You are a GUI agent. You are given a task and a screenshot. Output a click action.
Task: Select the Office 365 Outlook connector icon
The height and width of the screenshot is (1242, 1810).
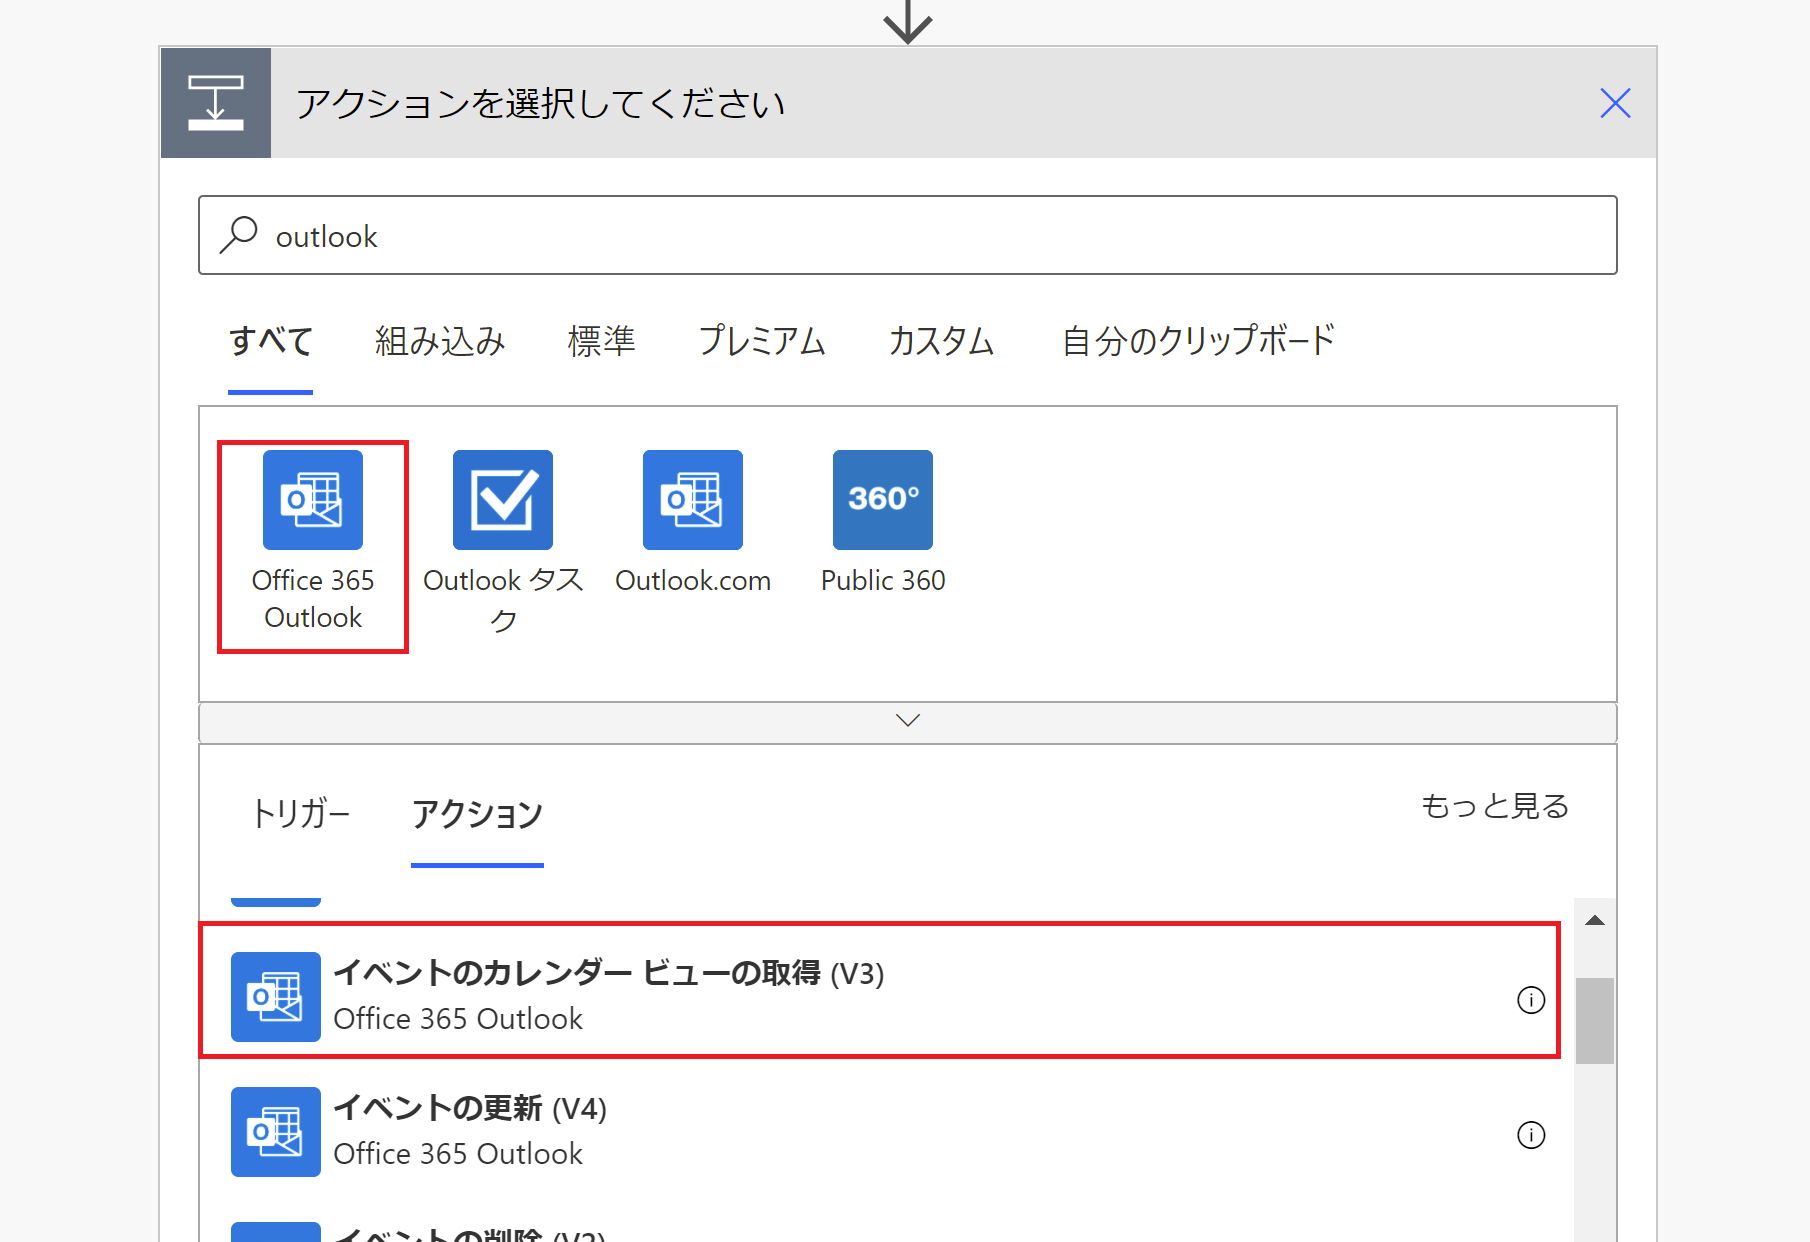click(313, 500)
